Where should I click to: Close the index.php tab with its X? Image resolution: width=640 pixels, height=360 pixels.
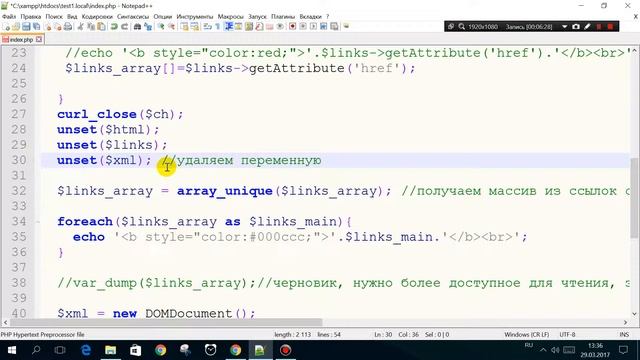click(x=39, y=40)
